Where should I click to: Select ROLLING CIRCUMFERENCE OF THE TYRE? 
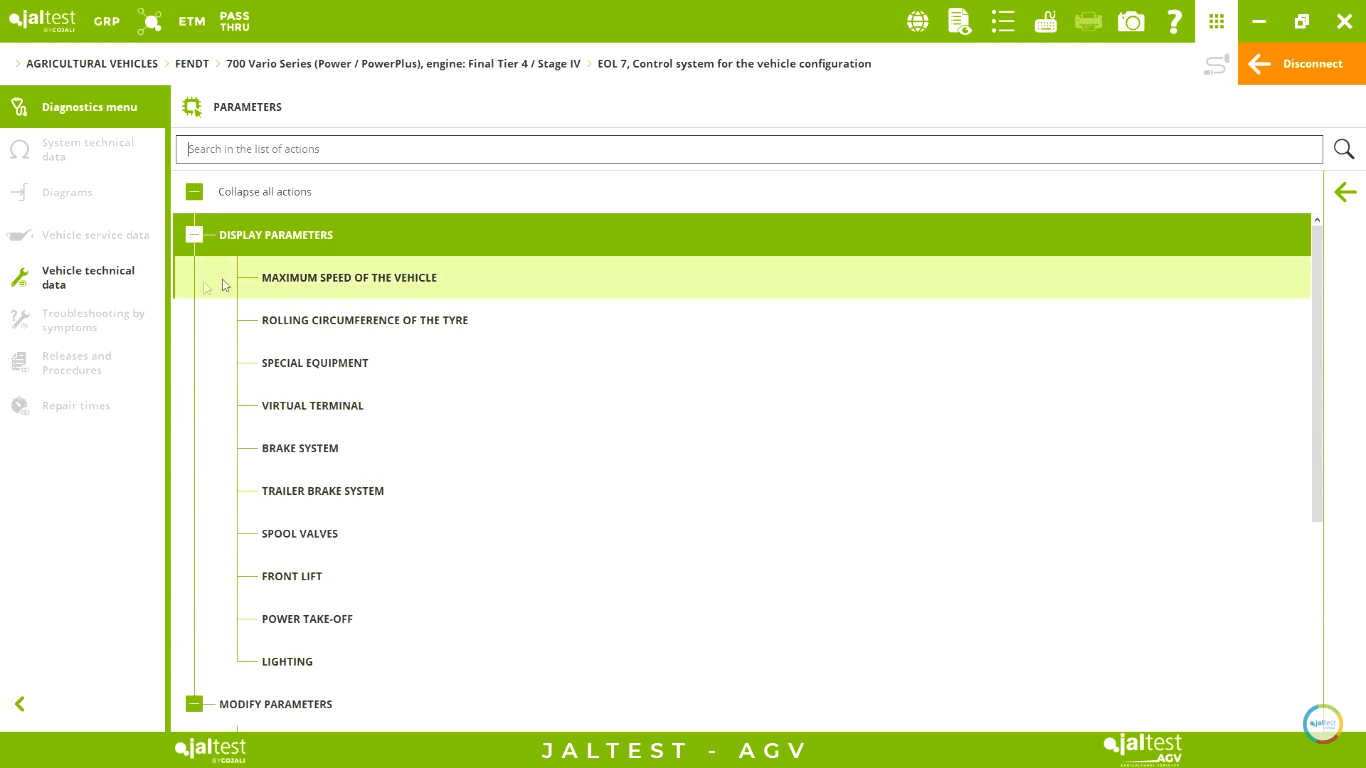tap(364, 321)
